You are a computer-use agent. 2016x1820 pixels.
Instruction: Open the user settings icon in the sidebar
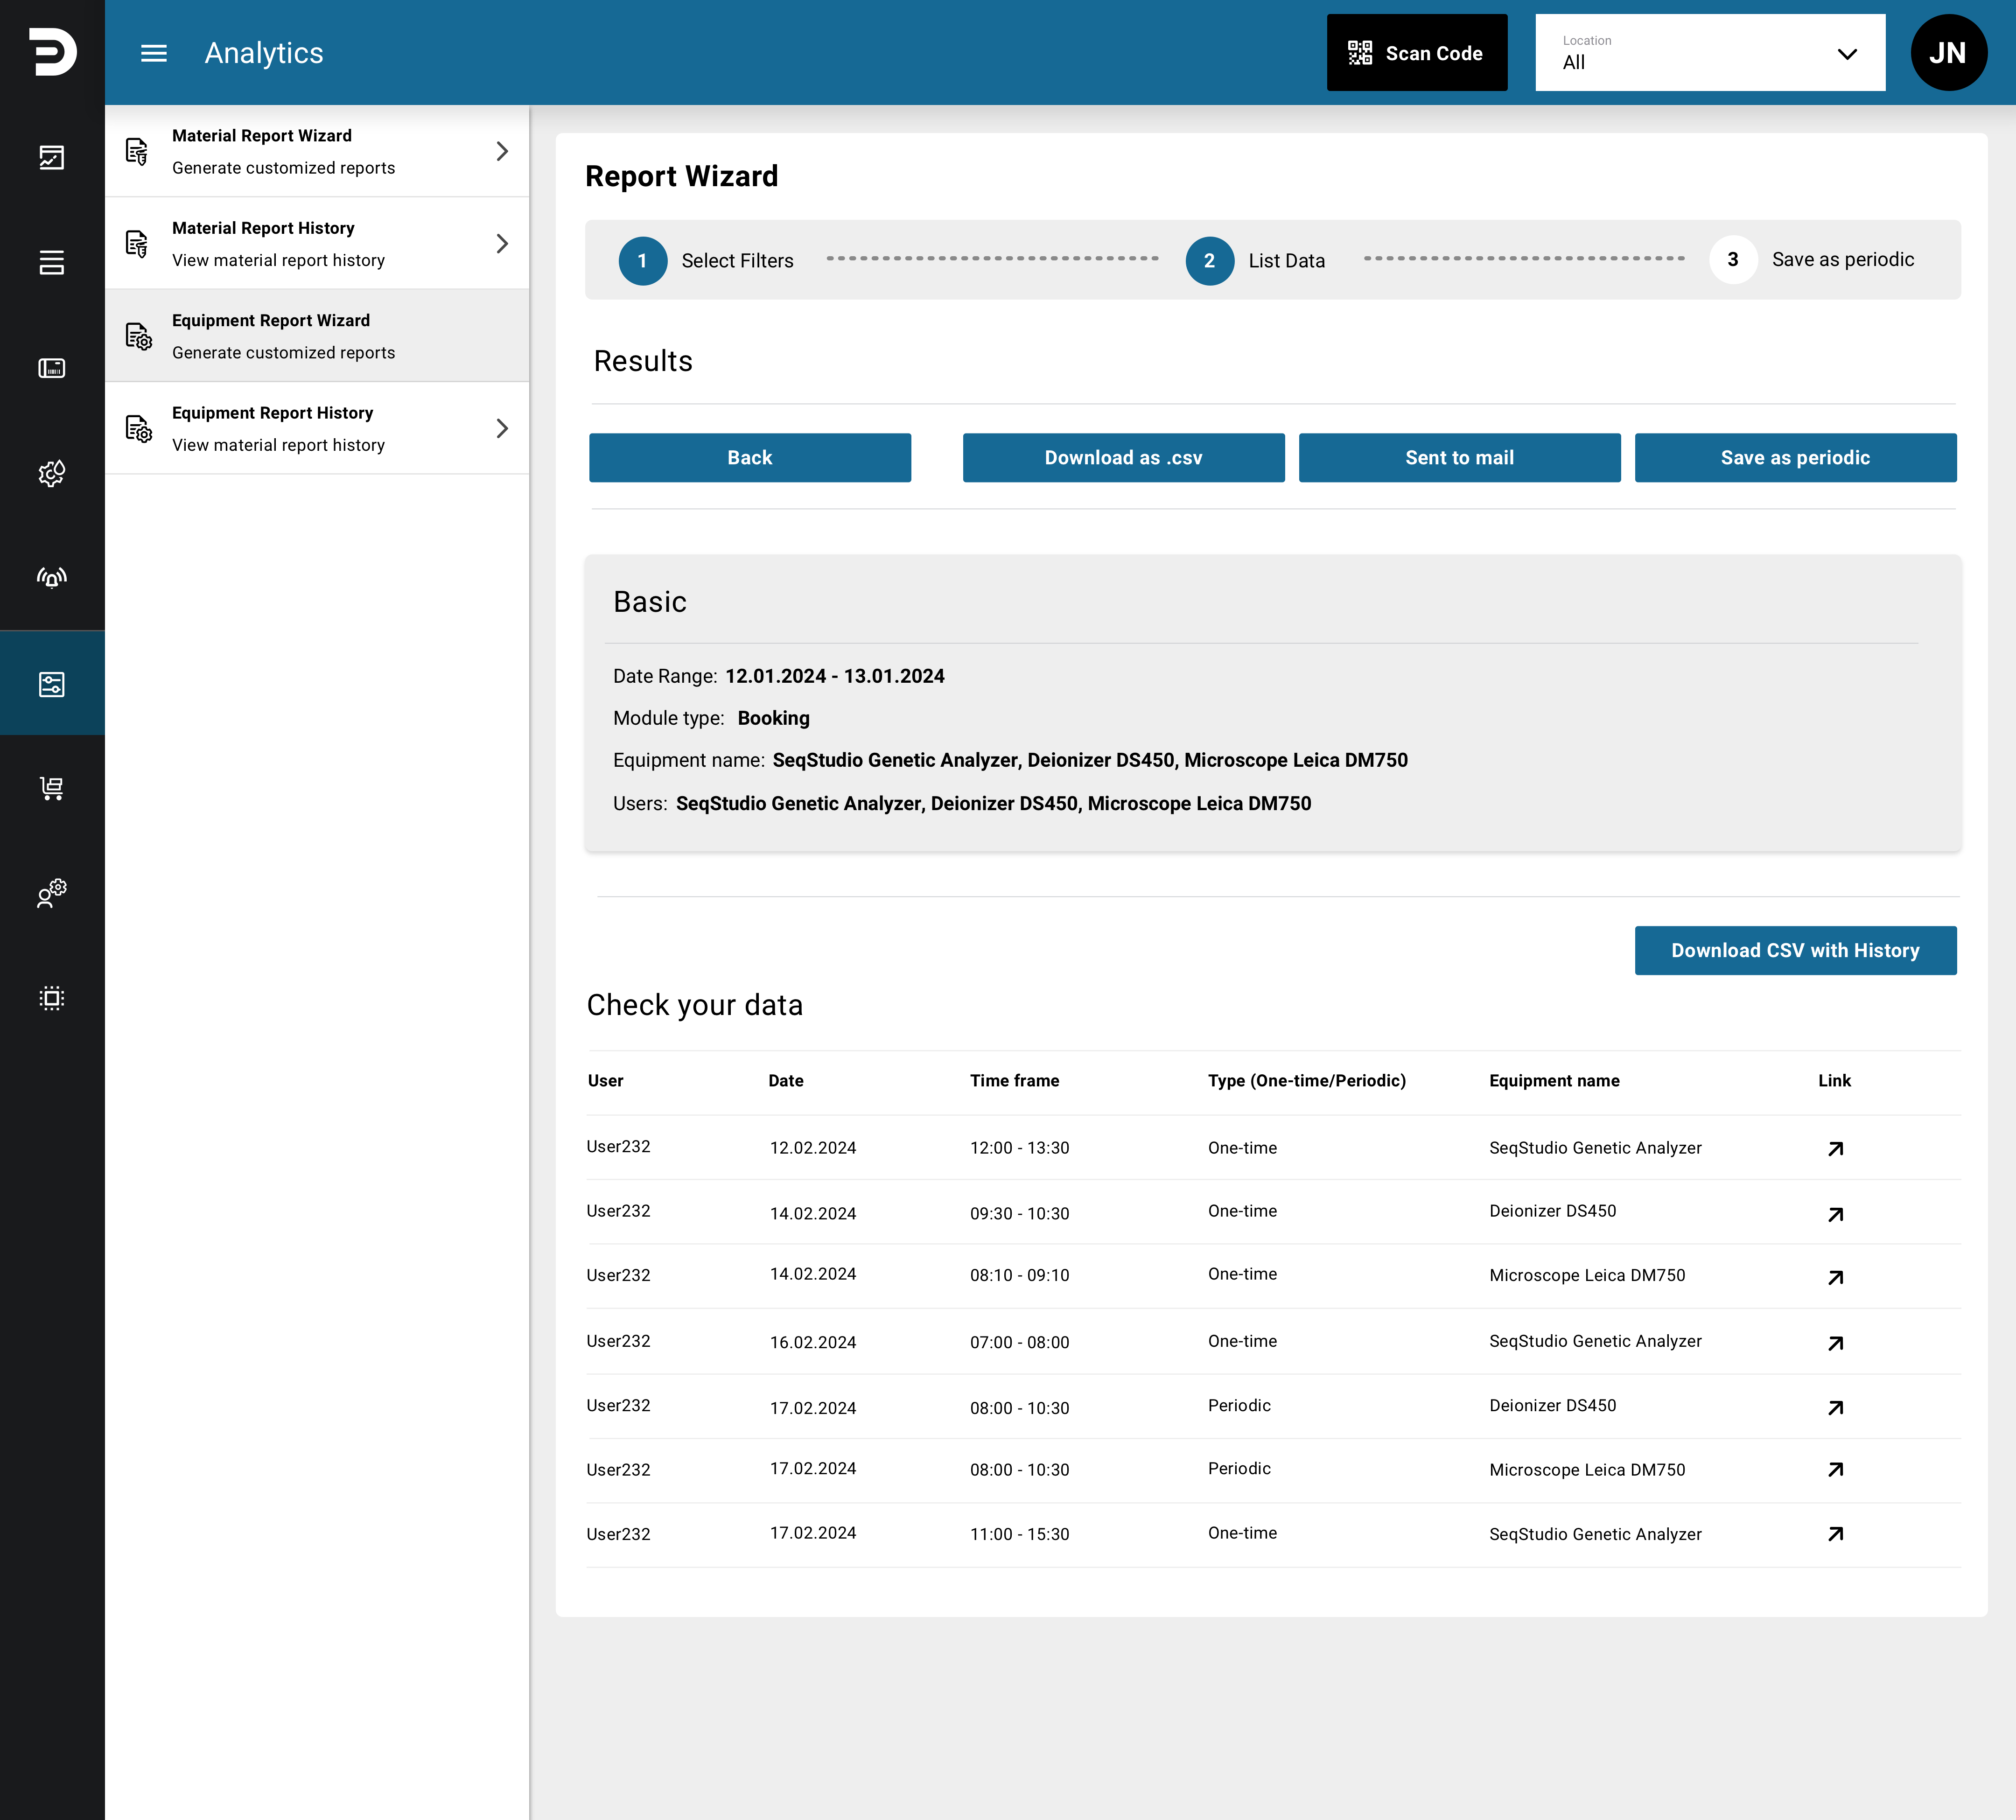click(52, 893)
